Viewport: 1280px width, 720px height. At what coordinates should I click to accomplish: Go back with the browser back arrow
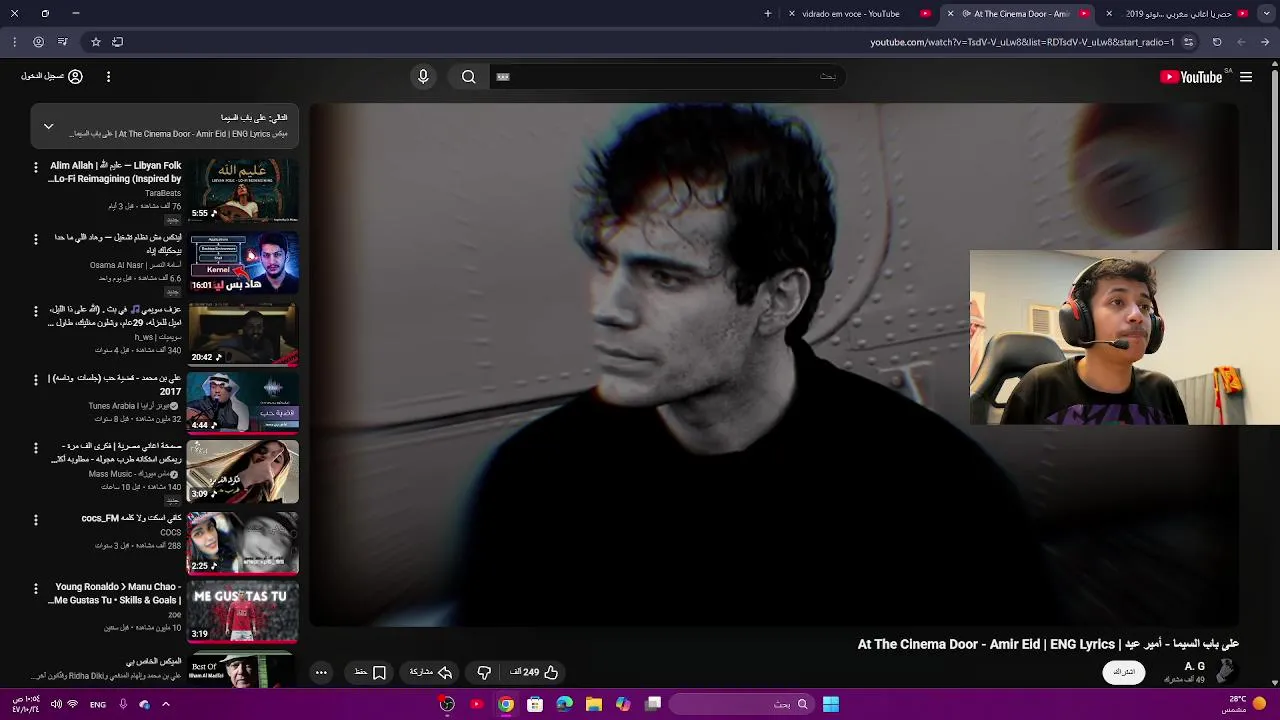click(1265, 42)
